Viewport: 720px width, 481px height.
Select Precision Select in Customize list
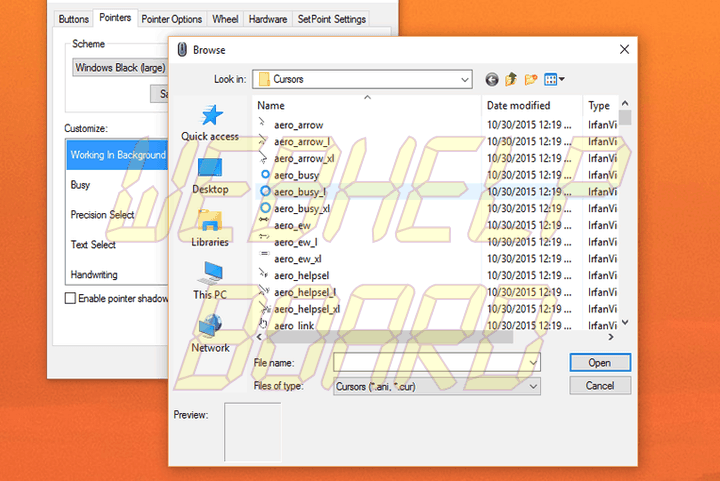(x=118, y=215)
